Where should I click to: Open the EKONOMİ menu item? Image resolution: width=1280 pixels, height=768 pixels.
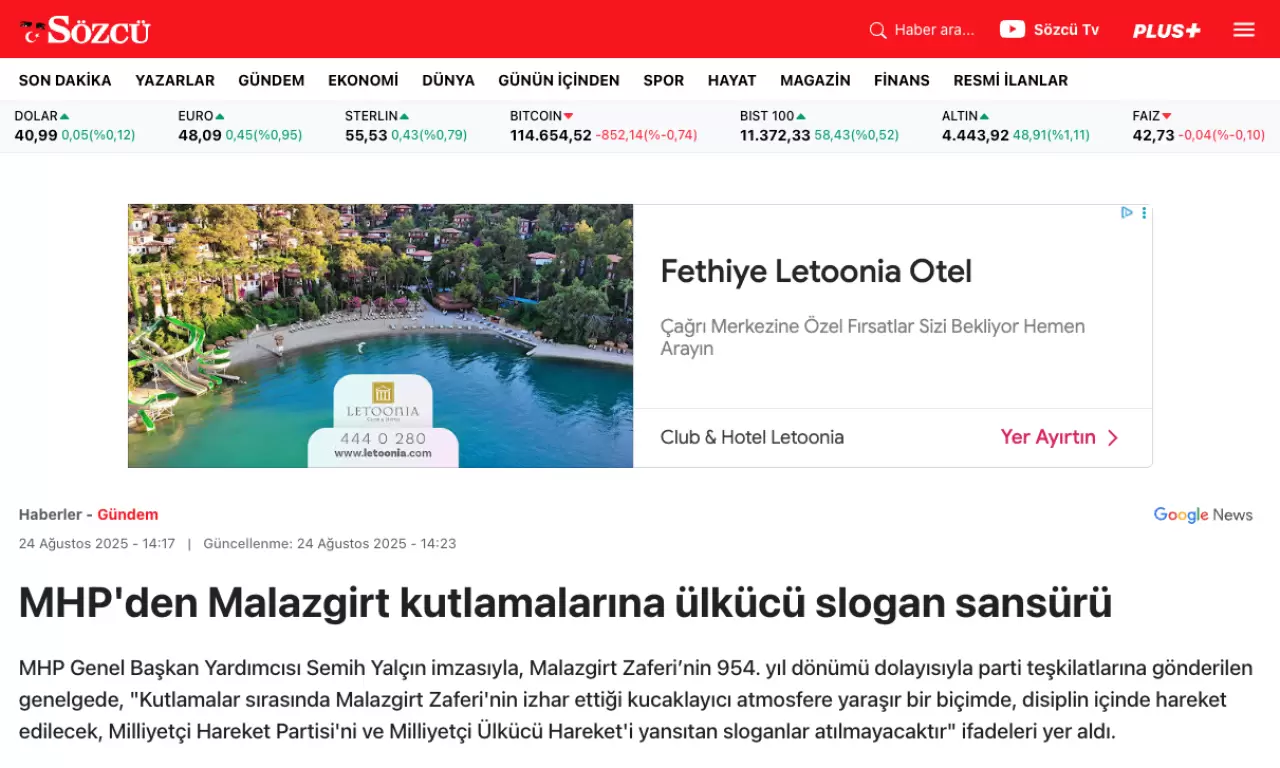click(x=363, y=80)
